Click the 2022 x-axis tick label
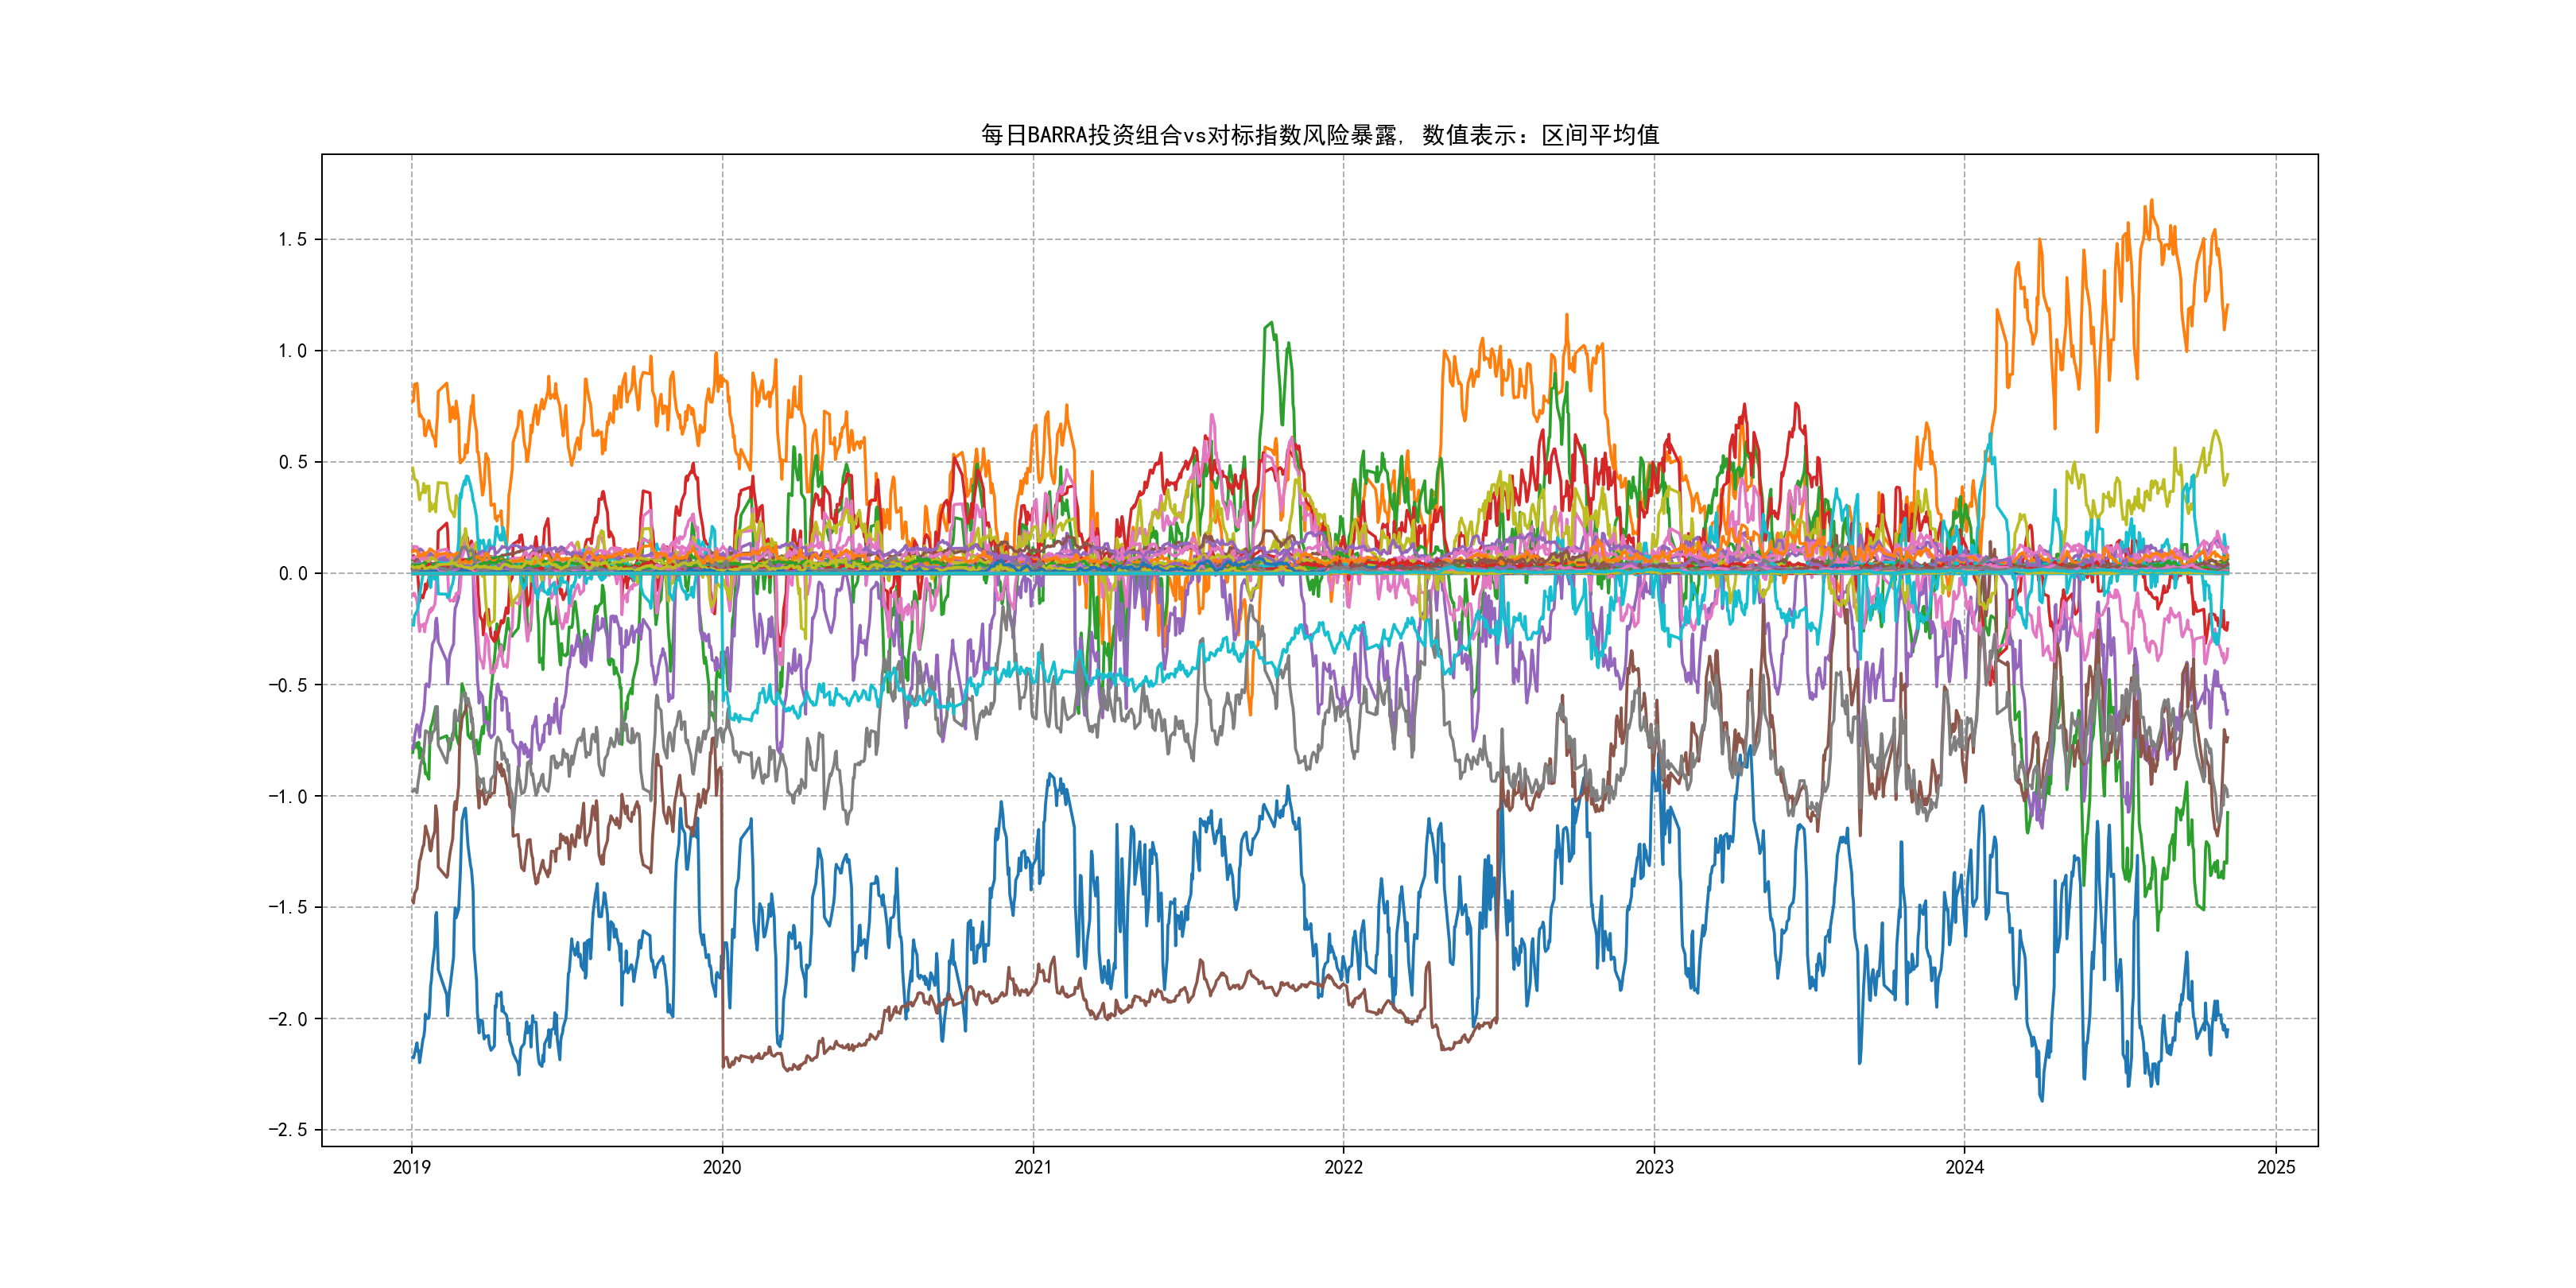Screen dimensions: 2576x1288 tap(1343, 1167)
